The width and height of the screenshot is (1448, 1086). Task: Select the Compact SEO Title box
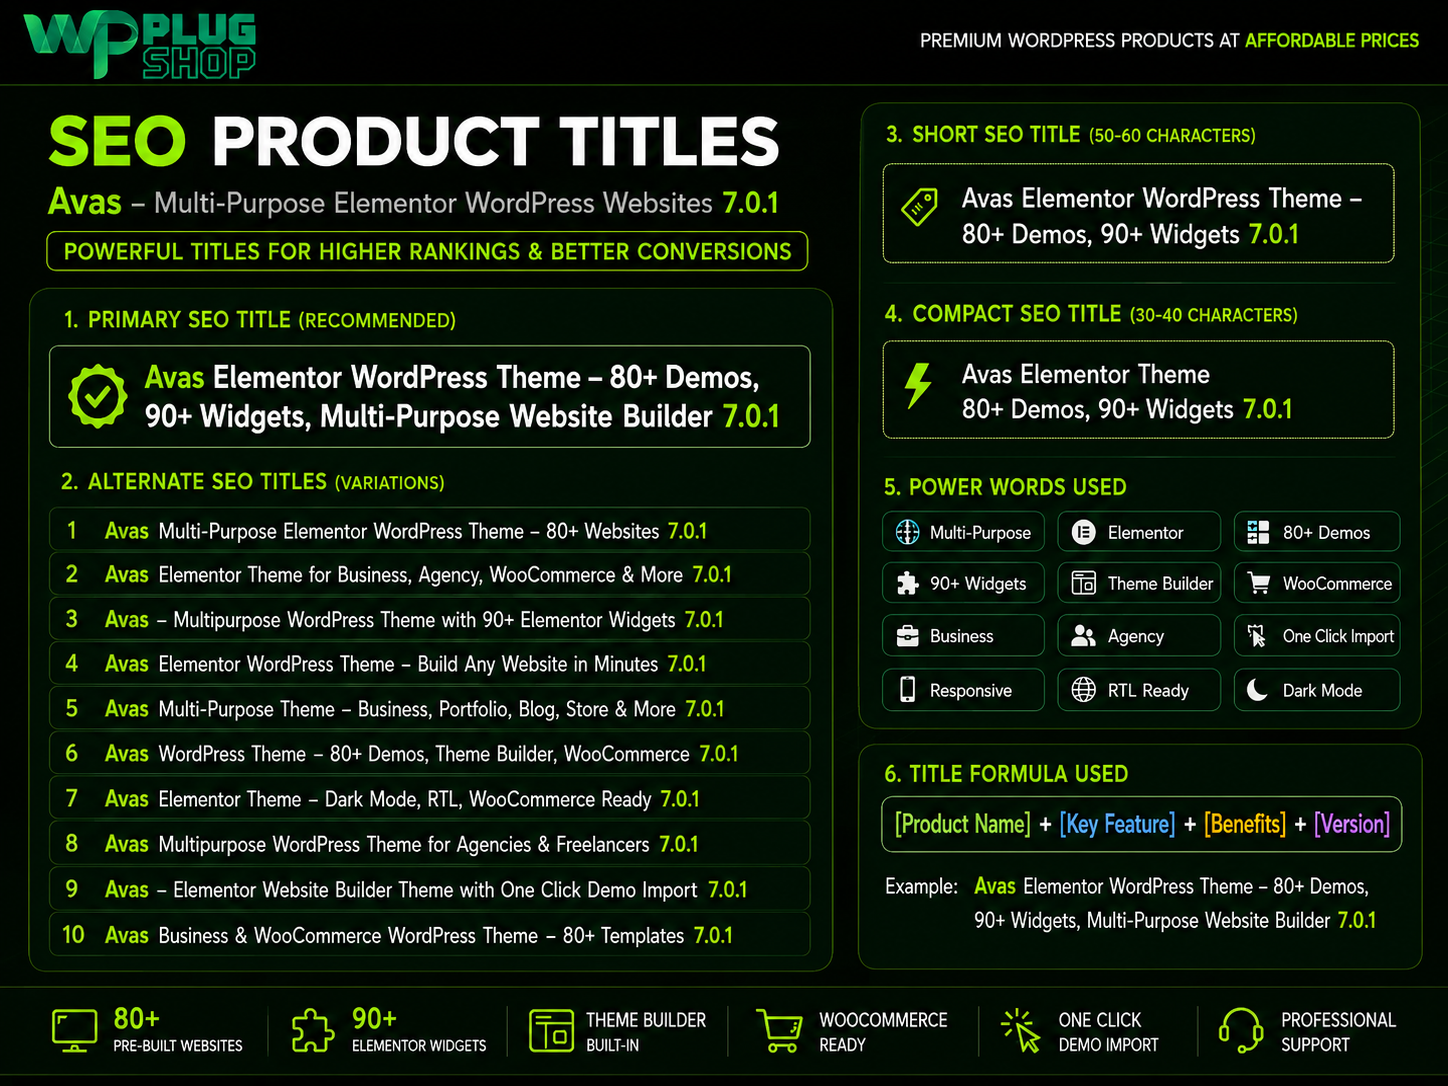(1138, 390)
